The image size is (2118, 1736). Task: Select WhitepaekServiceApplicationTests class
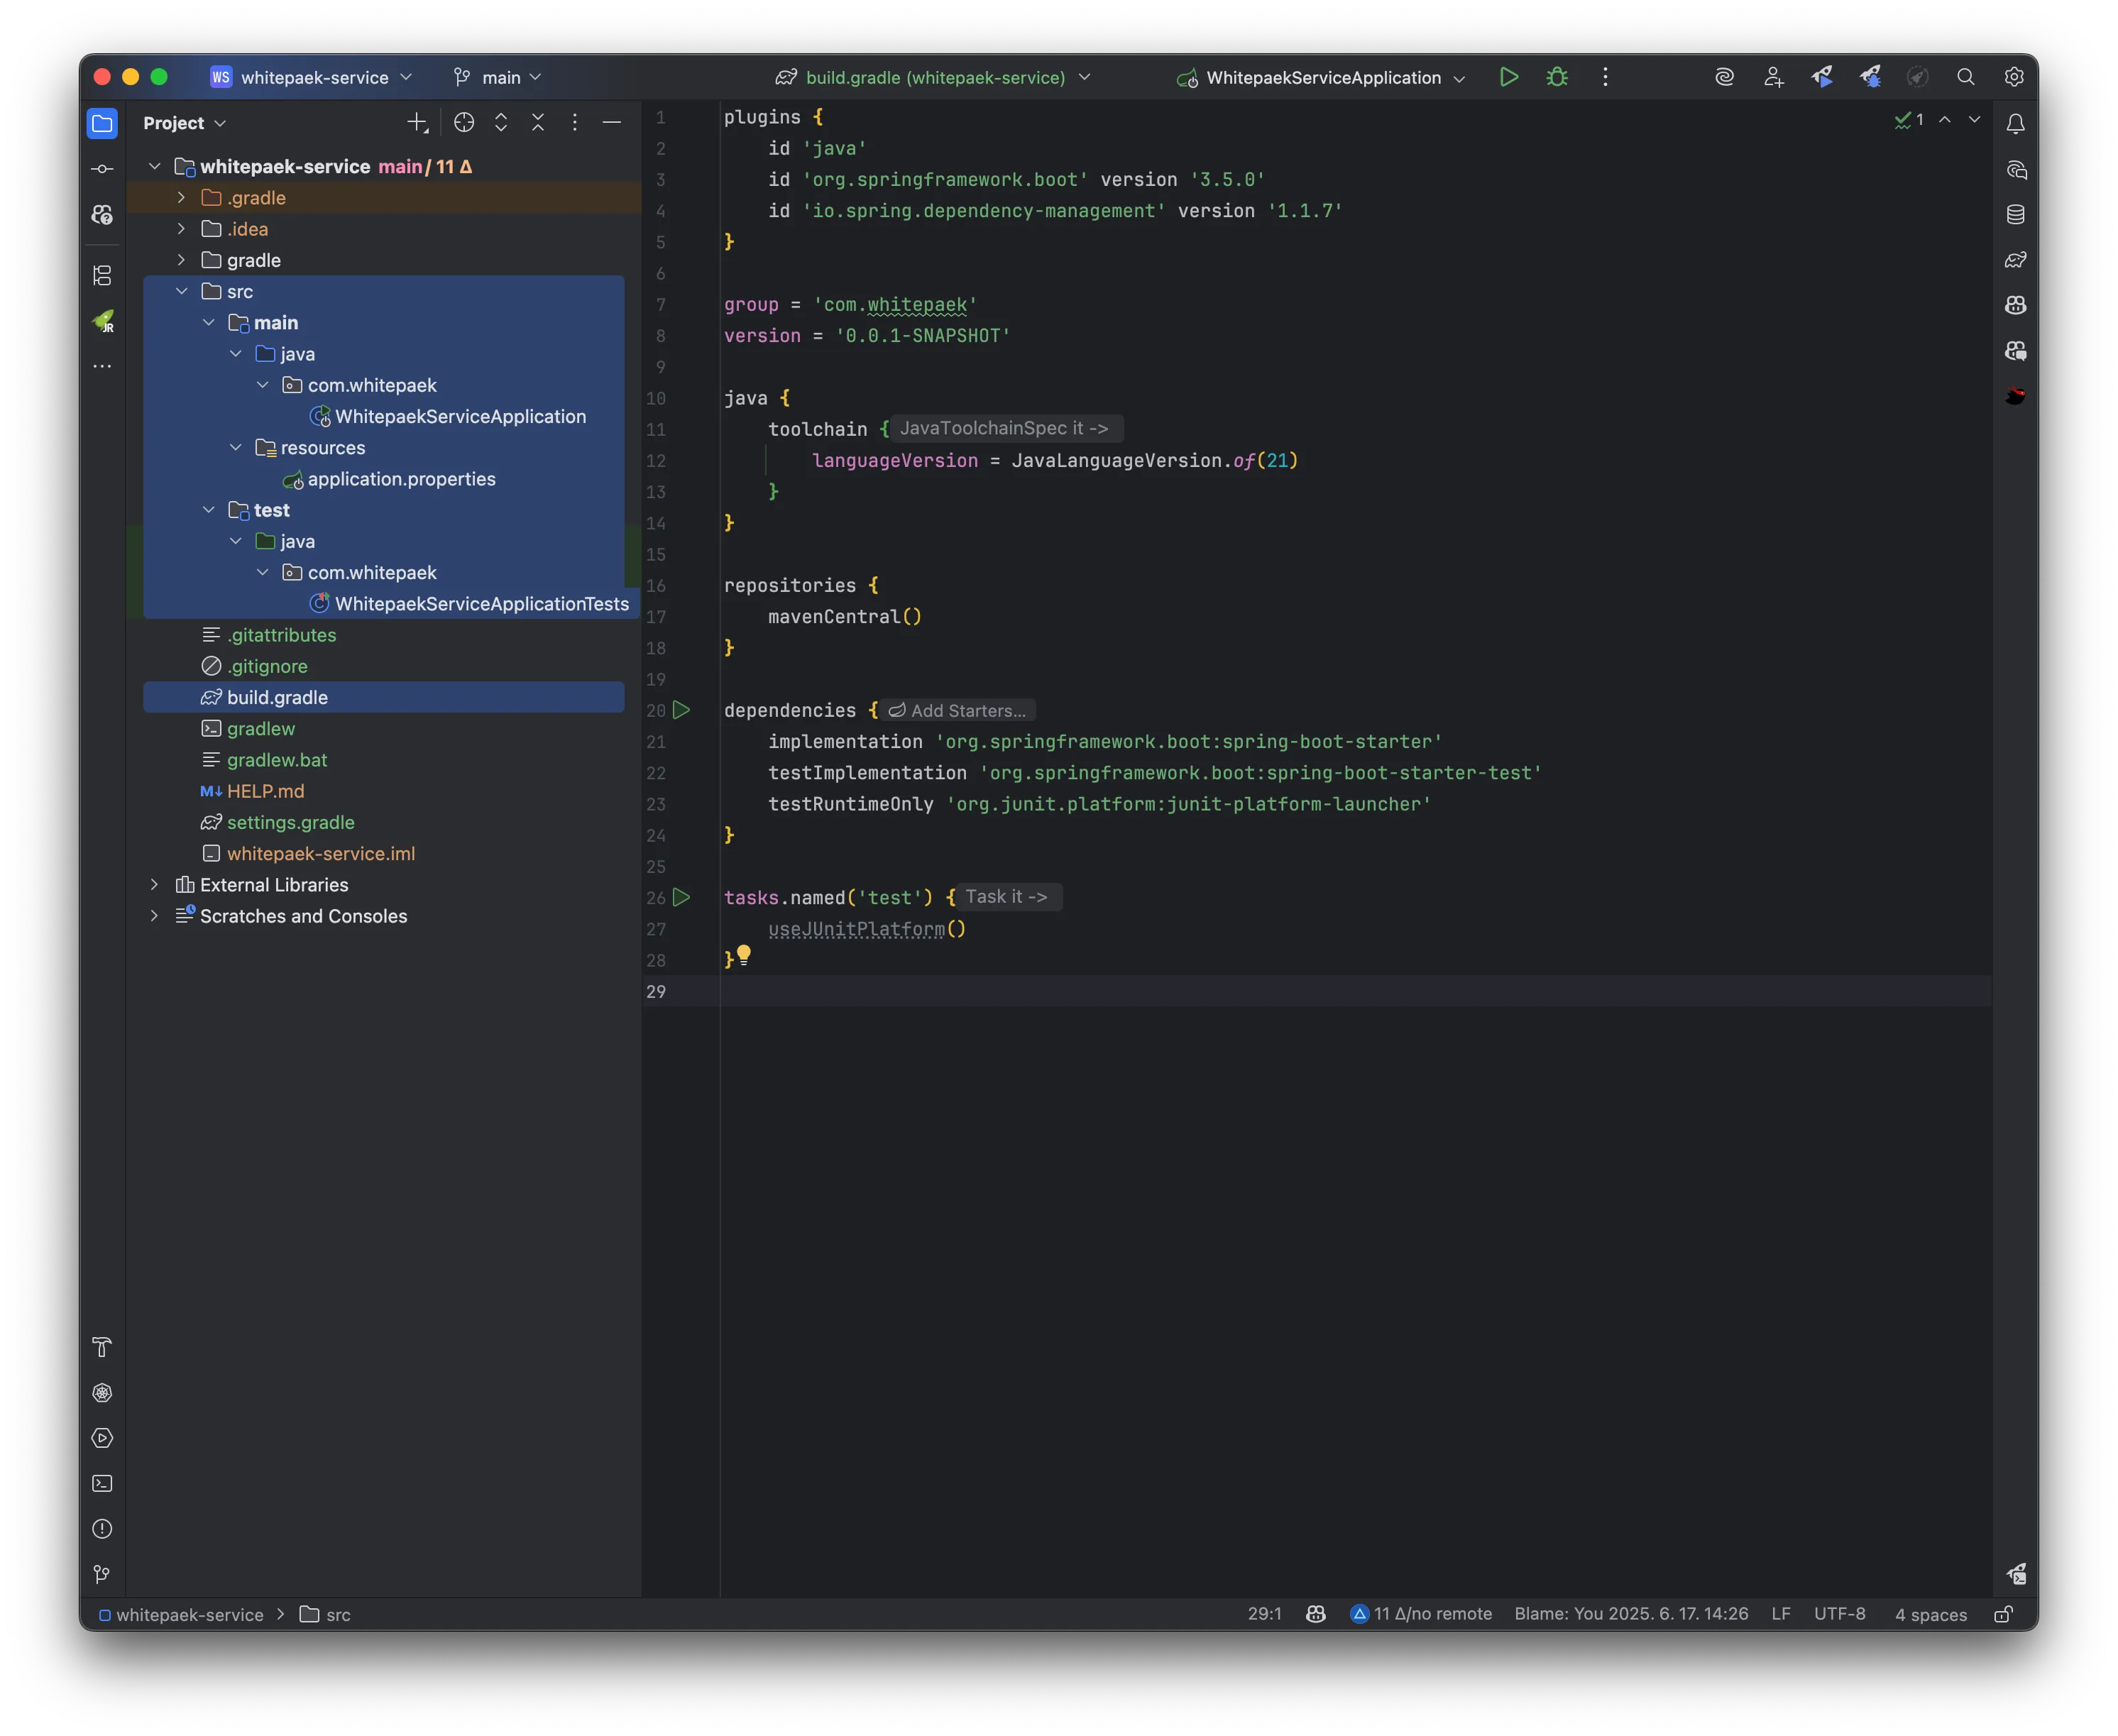(482, 604)
